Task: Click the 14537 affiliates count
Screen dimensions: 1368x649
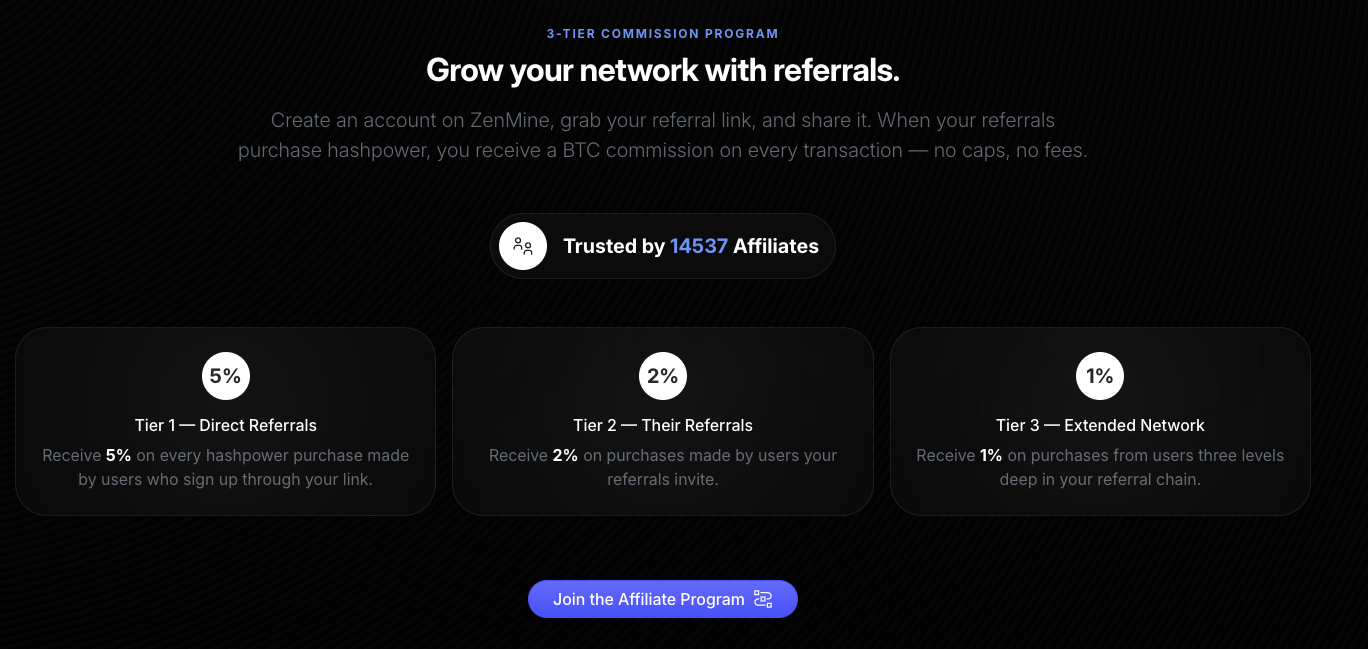Action: (698, 246)
